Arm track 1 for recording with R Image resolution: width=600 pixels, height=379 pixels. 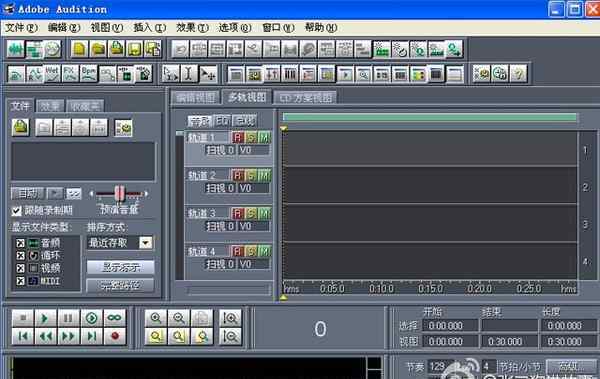coord(238,137)
